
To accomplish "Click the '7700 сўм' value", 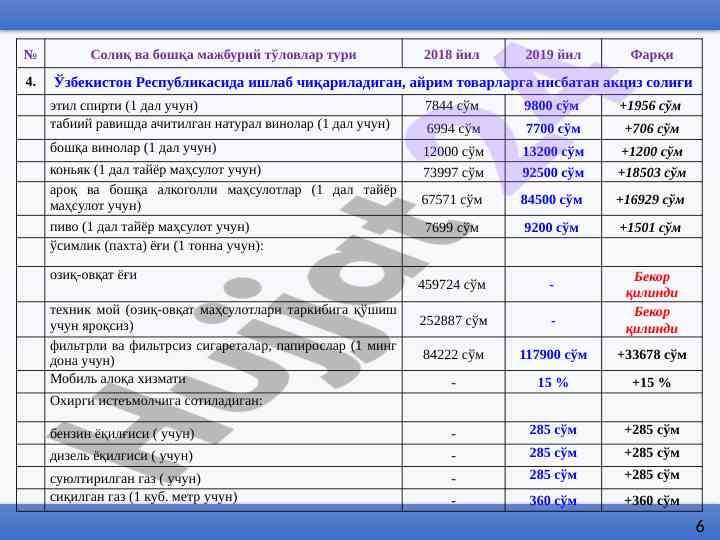I will pos(553,129).
